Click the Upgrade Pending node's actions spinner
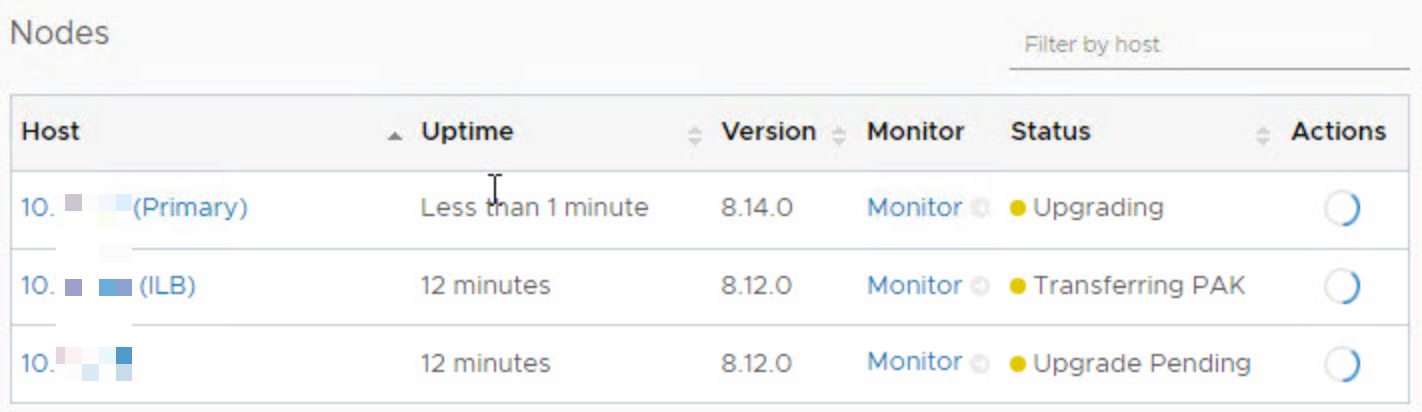The image size is (1422, 412). tap(1342, 365)
